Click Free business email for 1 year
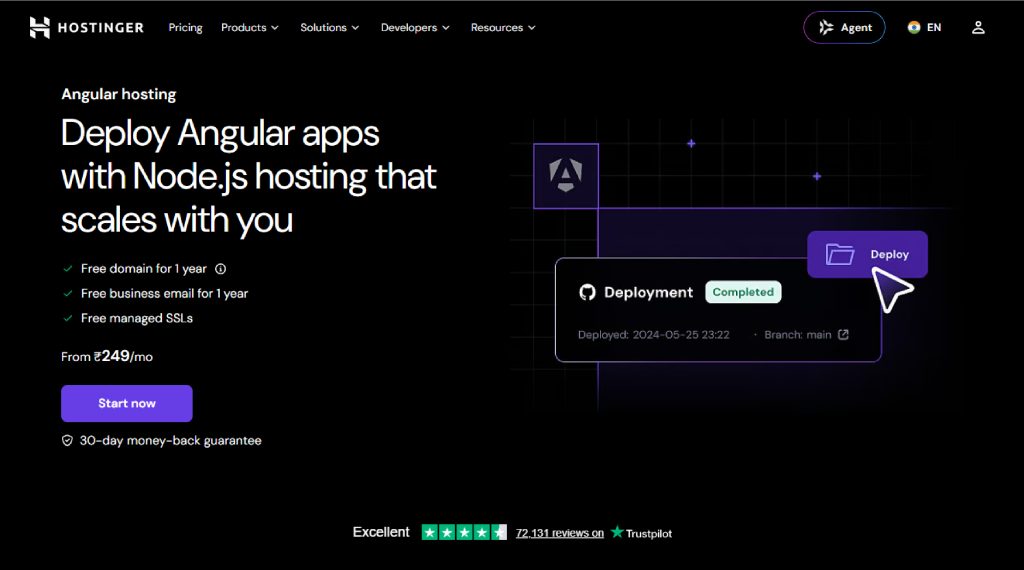Screen dimensions: 1024x570 165,293
